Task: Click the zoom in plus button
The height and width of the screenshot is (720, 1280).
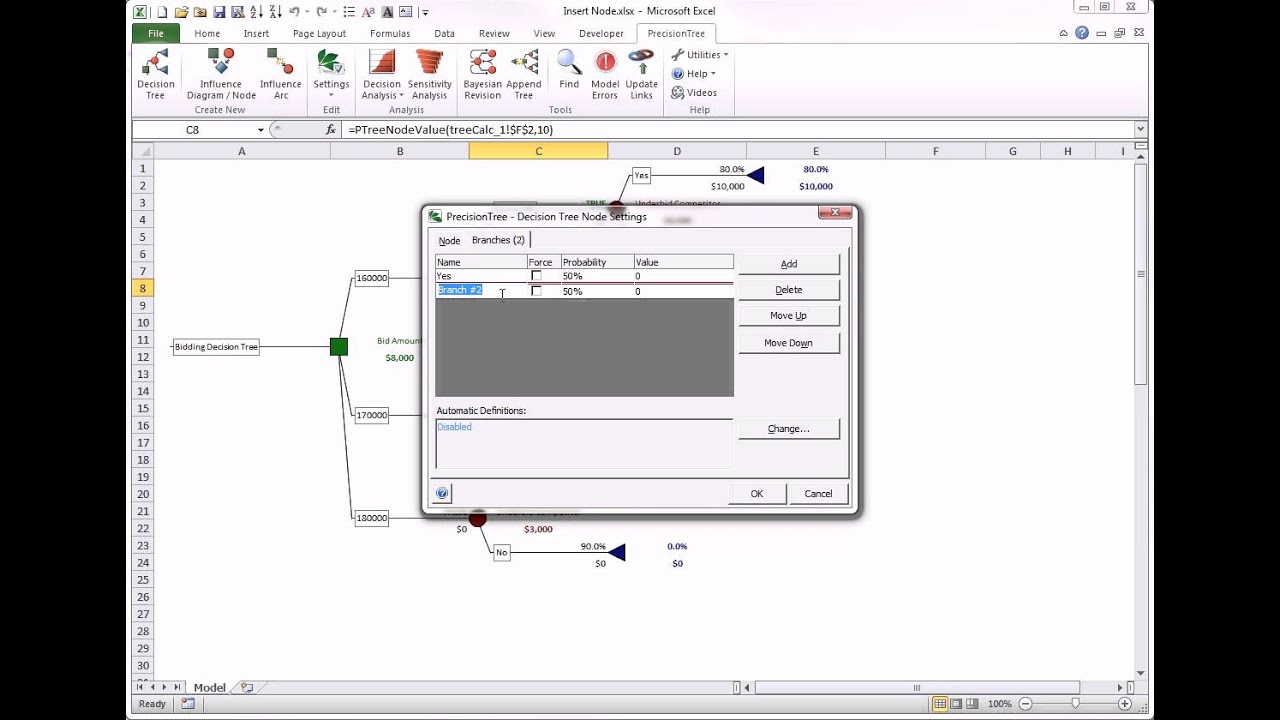Action: [x=1126, y=704]
